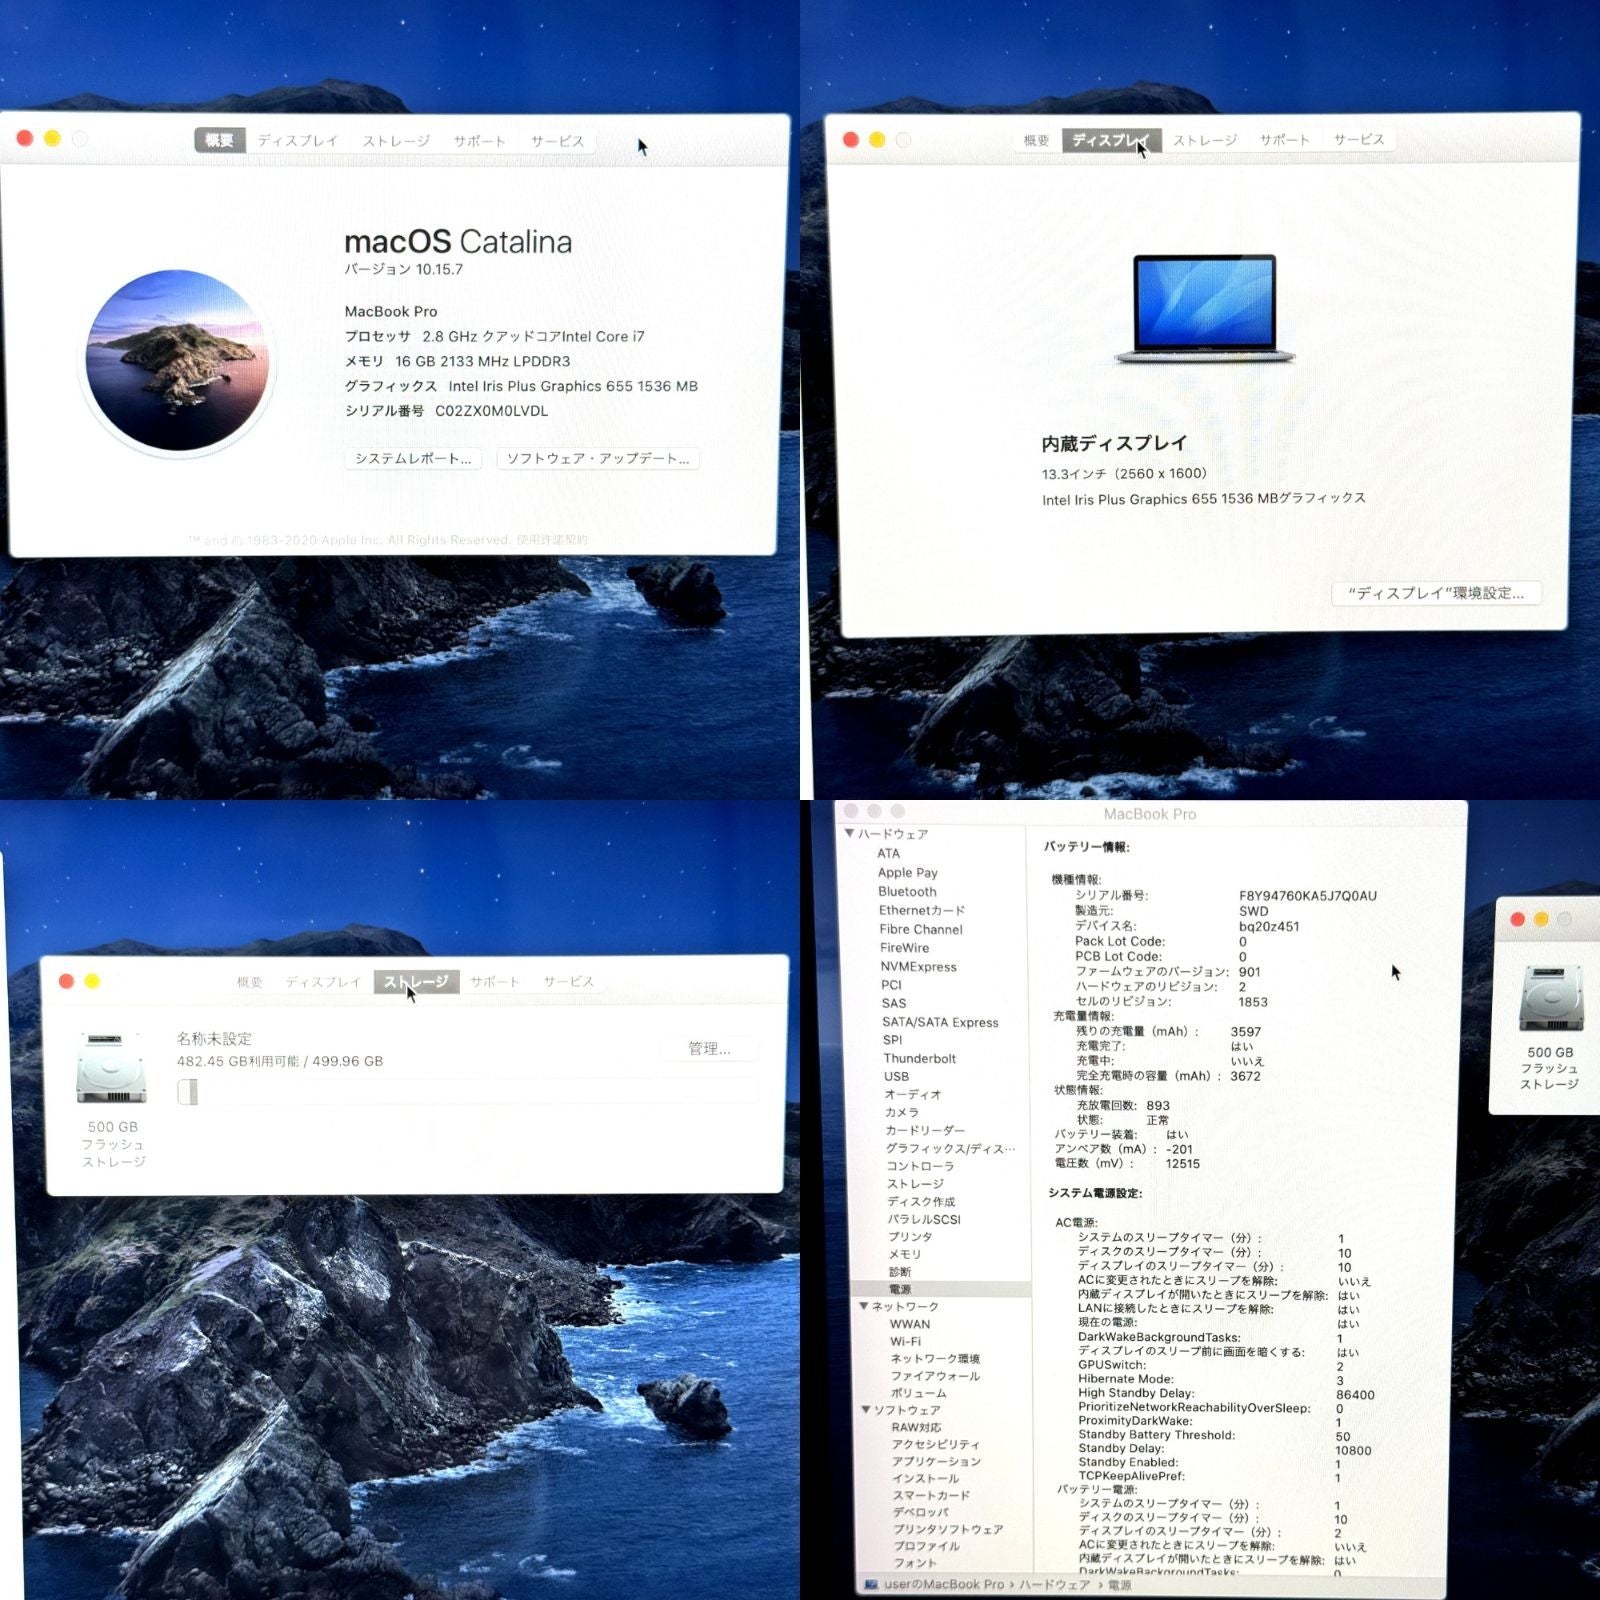Select SATA/SATA Express in the sidebar

940,1022
